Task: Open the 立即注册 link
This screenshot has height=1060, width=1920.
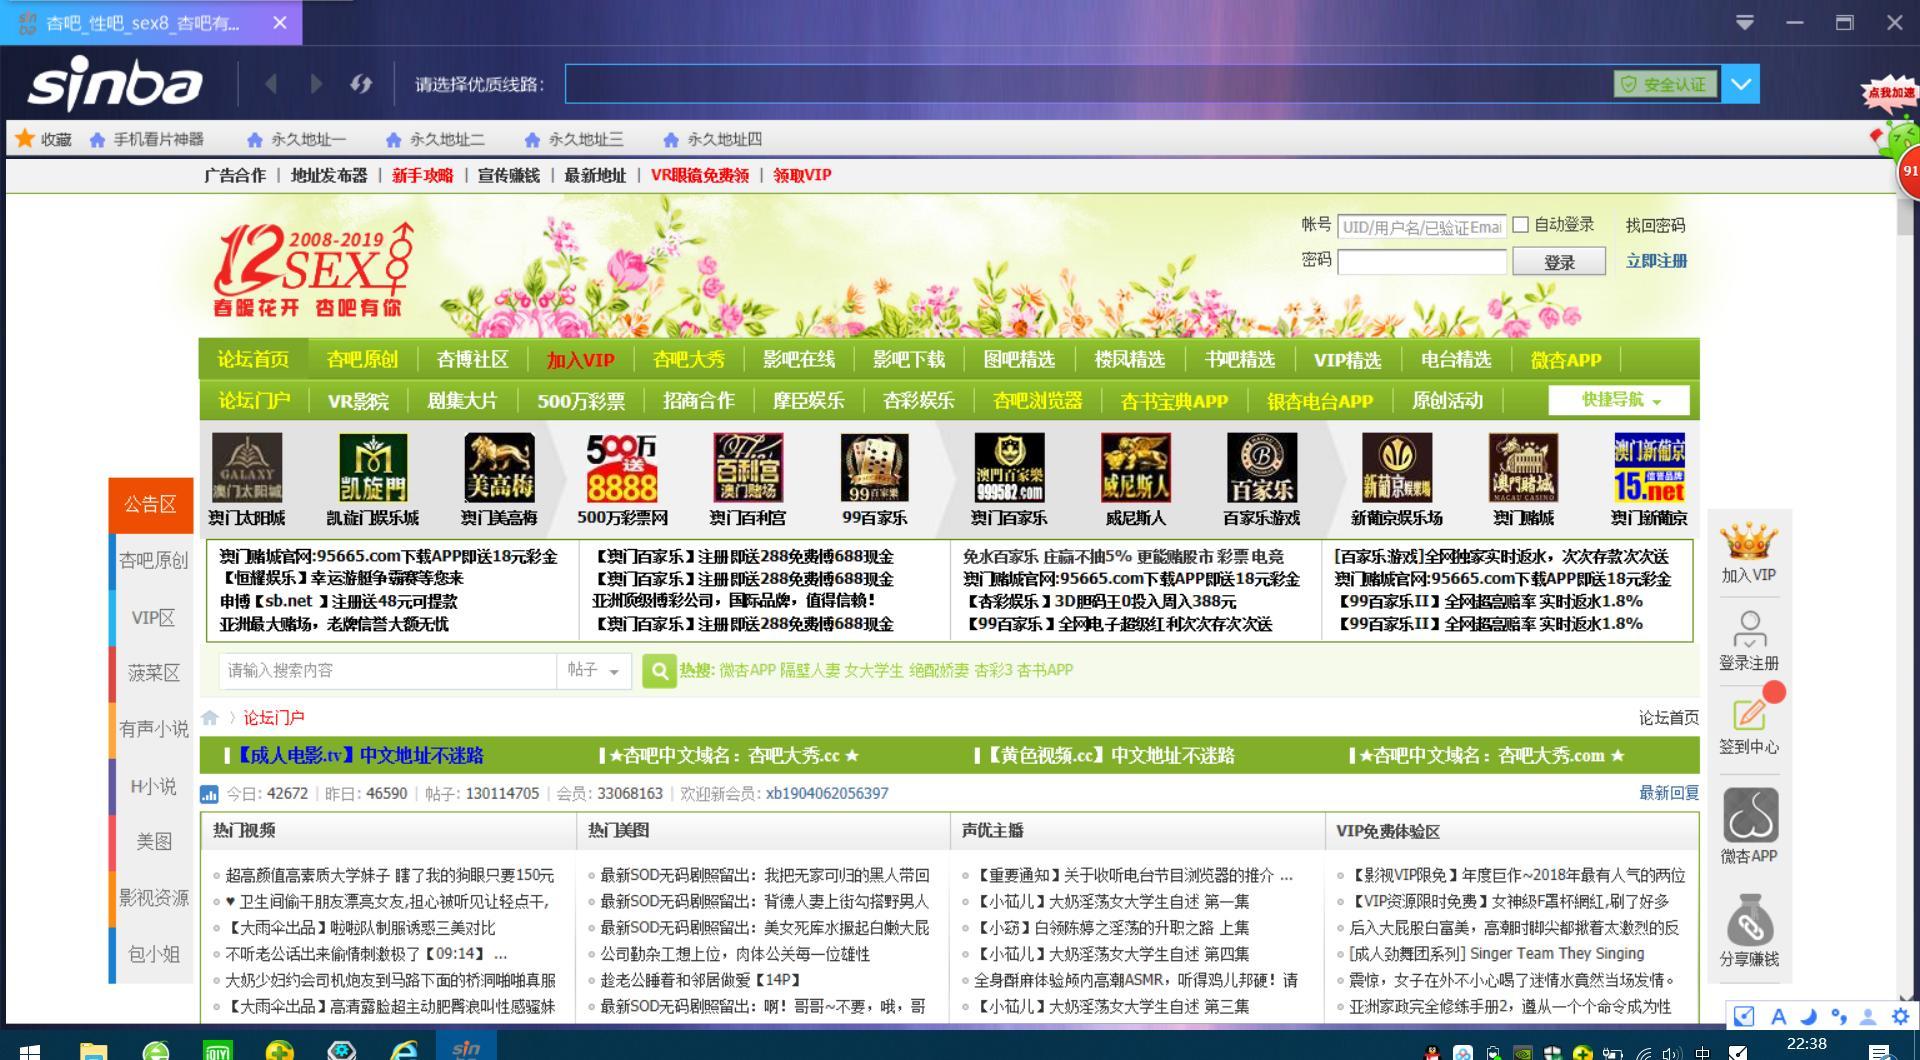Action: pos(1656,261)
